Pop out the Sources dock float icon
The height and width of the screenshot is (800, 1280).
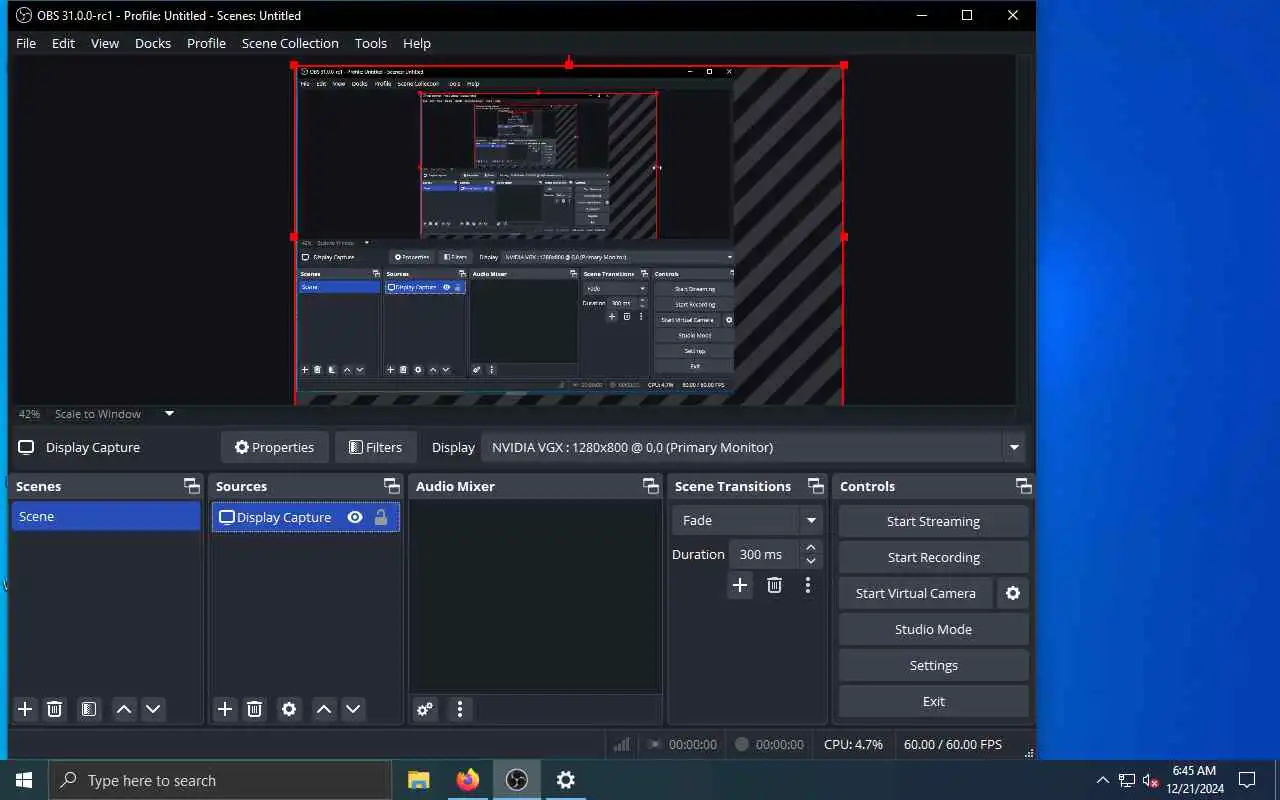pyautogui.click(x=392, y=486)
